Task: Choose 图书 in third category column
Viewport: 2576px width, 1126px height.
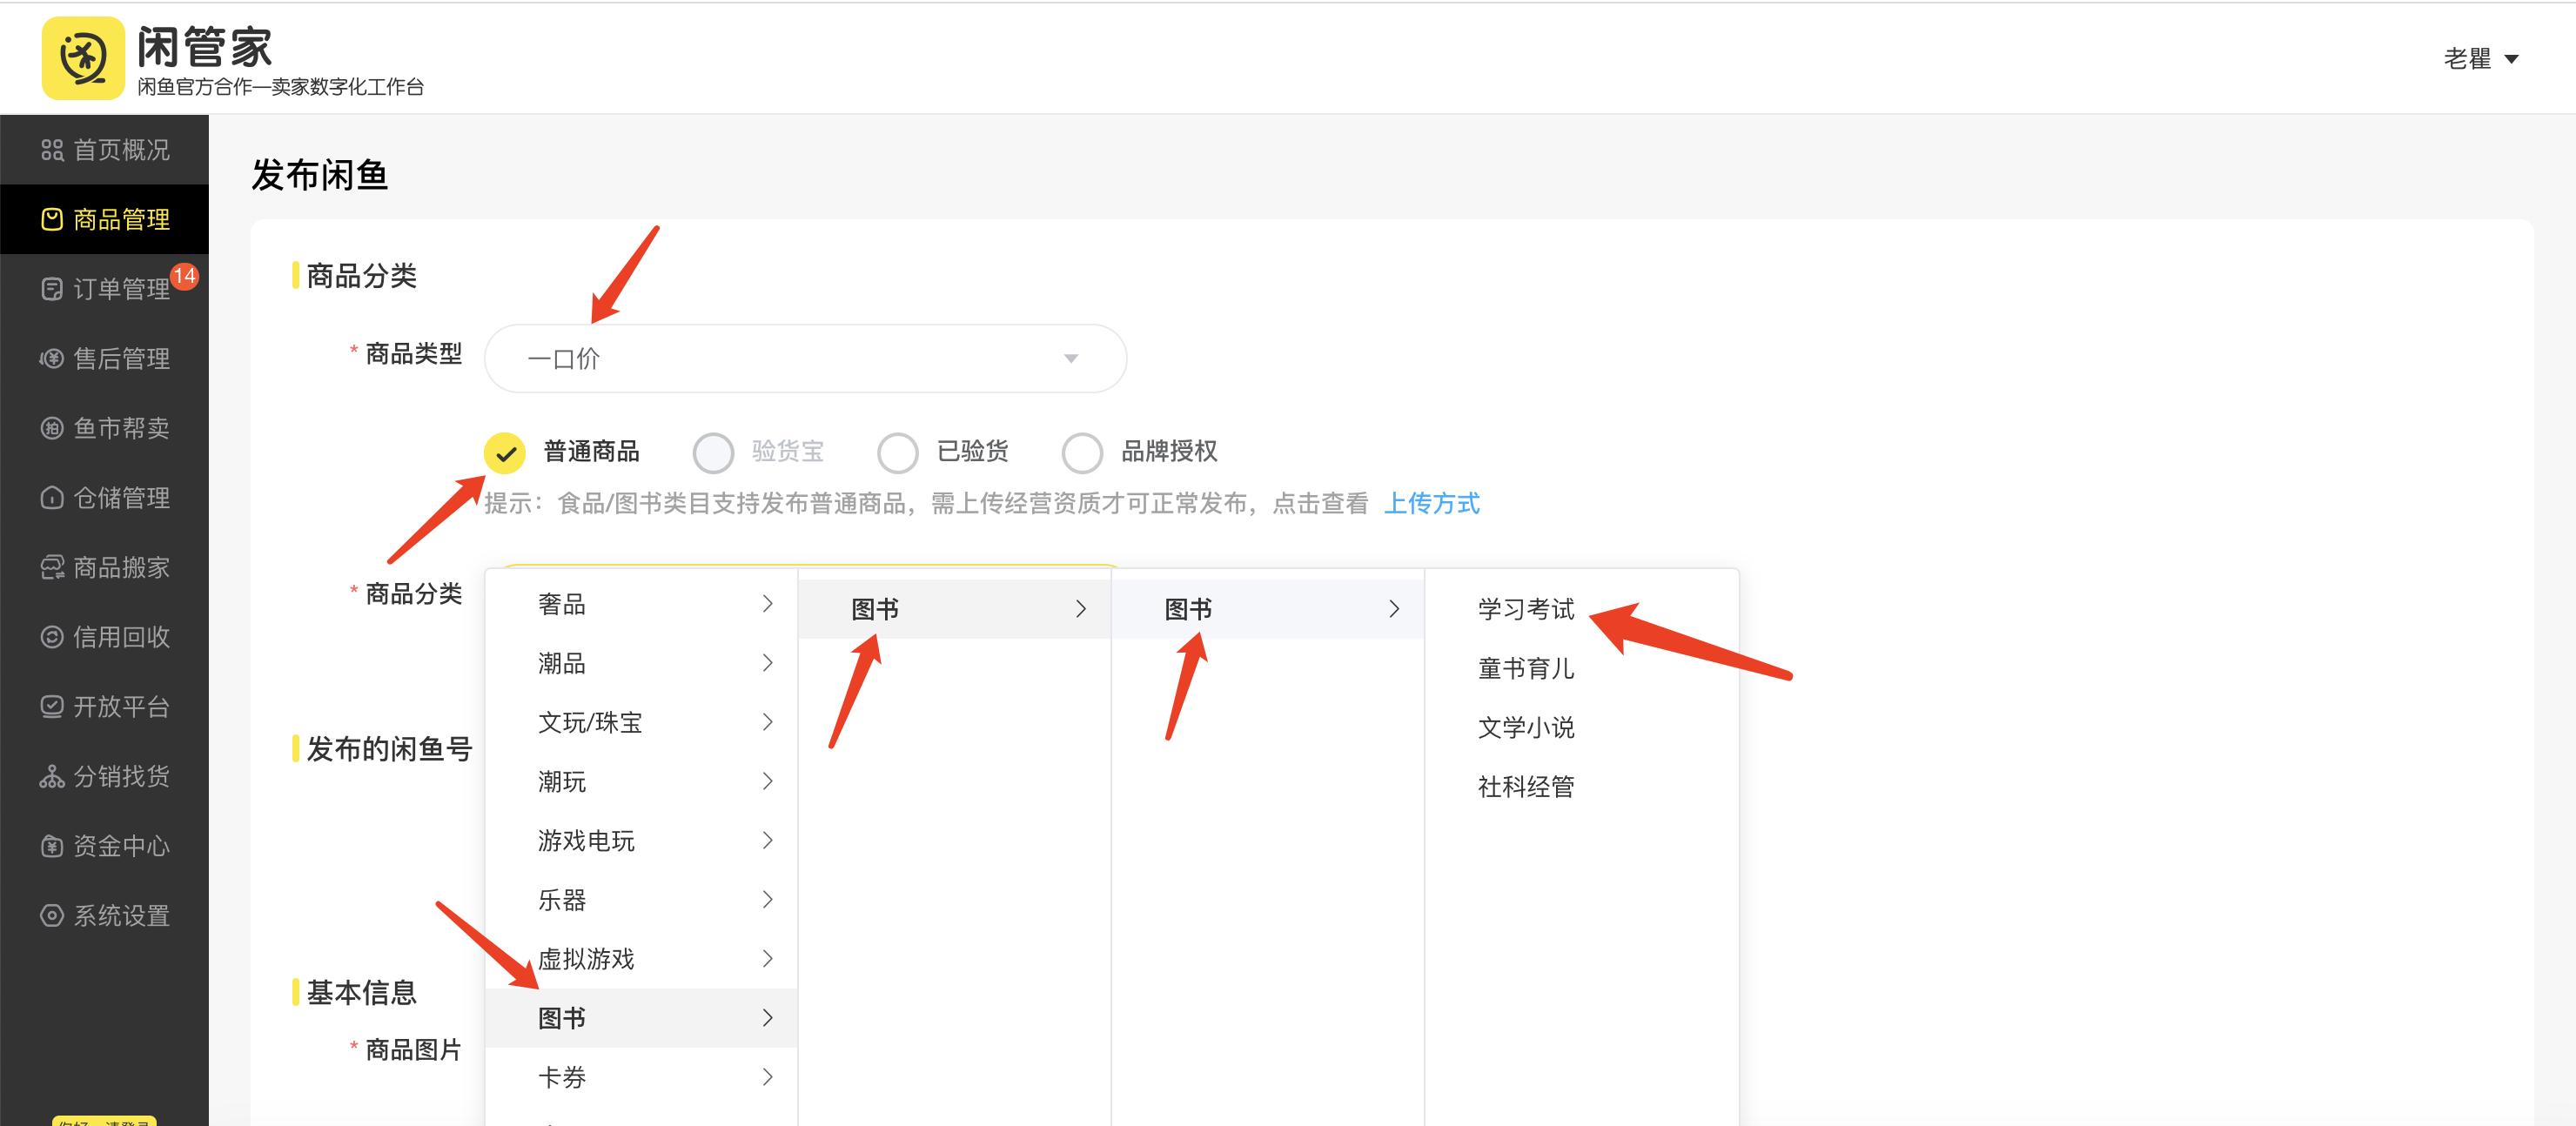Action: pos(1267,609)
